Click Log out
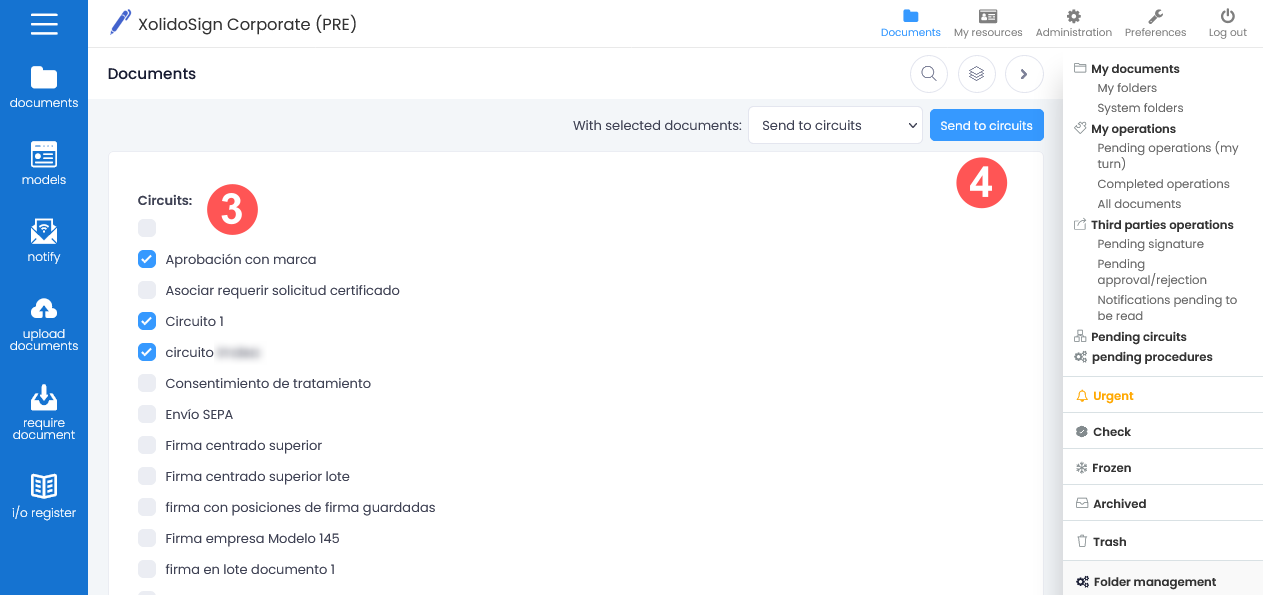 [1227, 23]
